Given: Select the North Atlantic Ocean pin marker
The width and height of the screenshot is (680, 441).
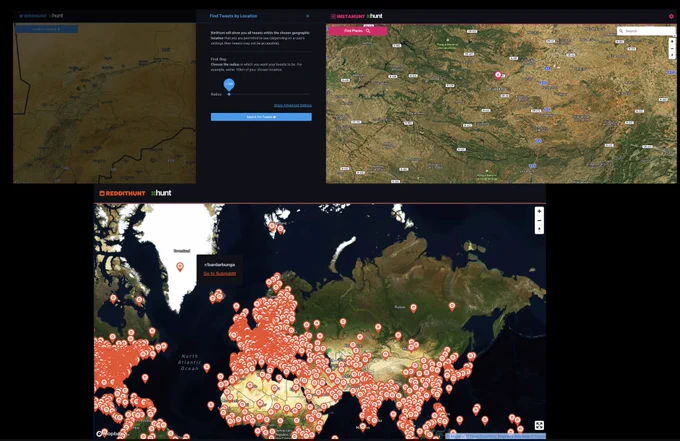Looking at the screenshot, I should (207, 368).
